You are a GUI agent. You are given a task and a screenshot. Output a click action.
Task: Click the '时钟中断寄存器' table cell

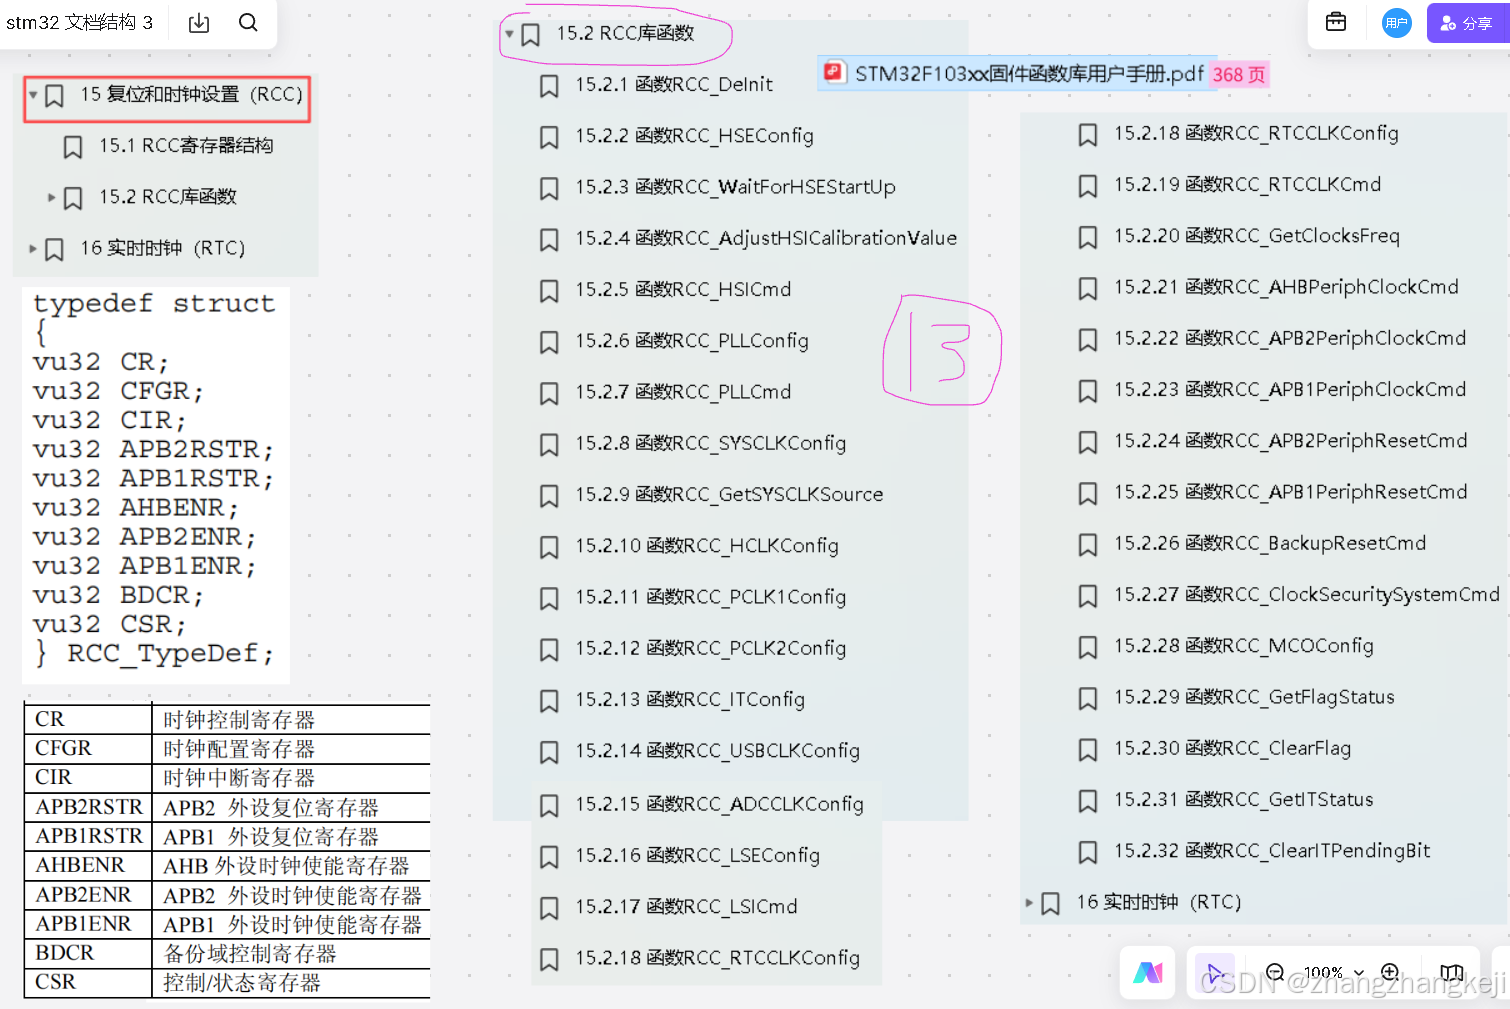(291, 778)
